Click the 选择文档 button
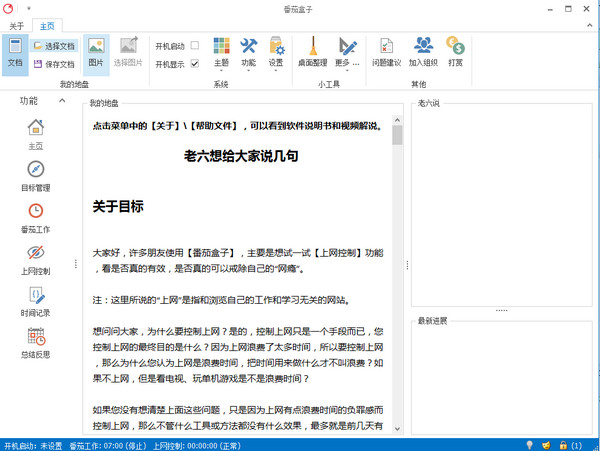This screenshot has height=451, width=600. [53, 46]
